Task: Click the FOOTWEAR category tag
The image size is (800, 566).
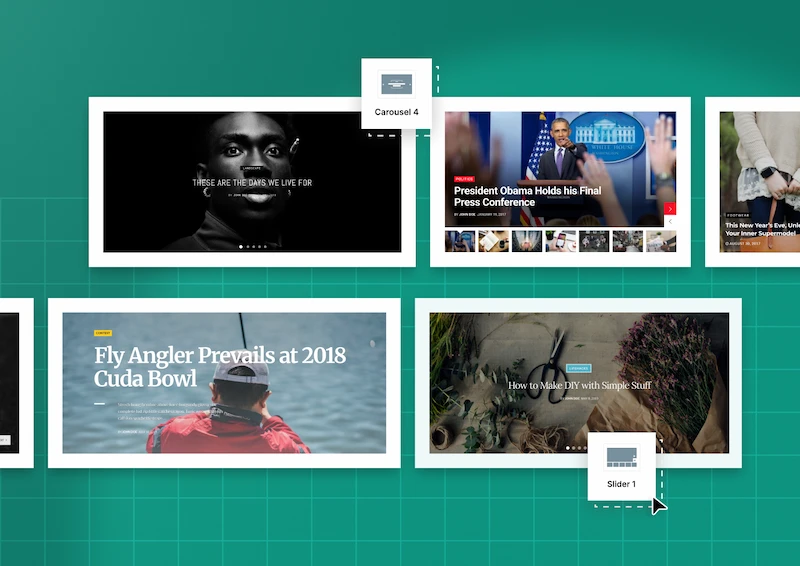Action: click(x=738, y=215)
